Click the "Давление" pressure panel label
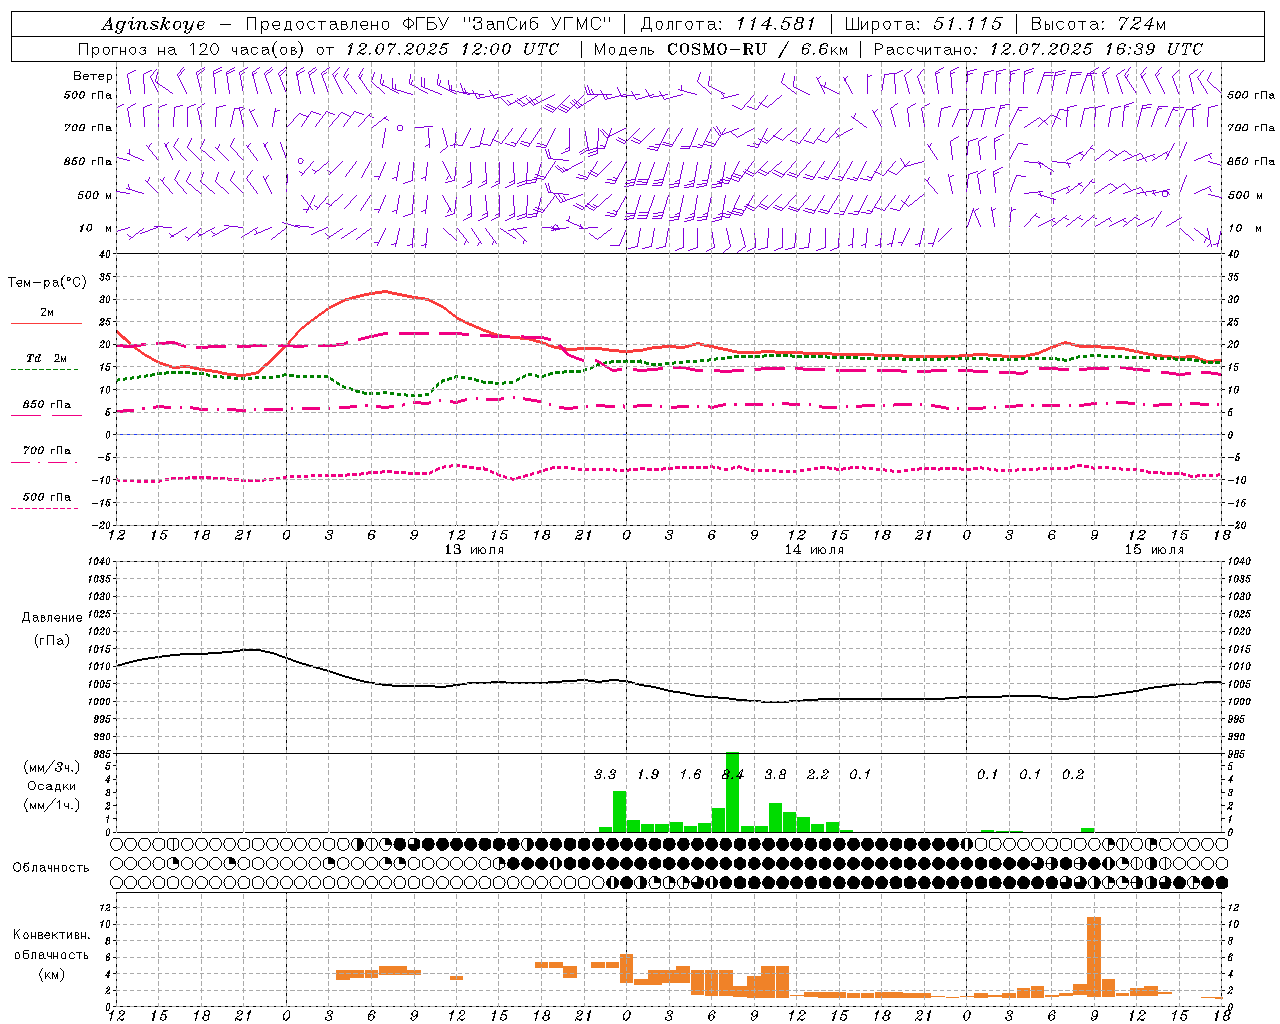 coord(51,618)
